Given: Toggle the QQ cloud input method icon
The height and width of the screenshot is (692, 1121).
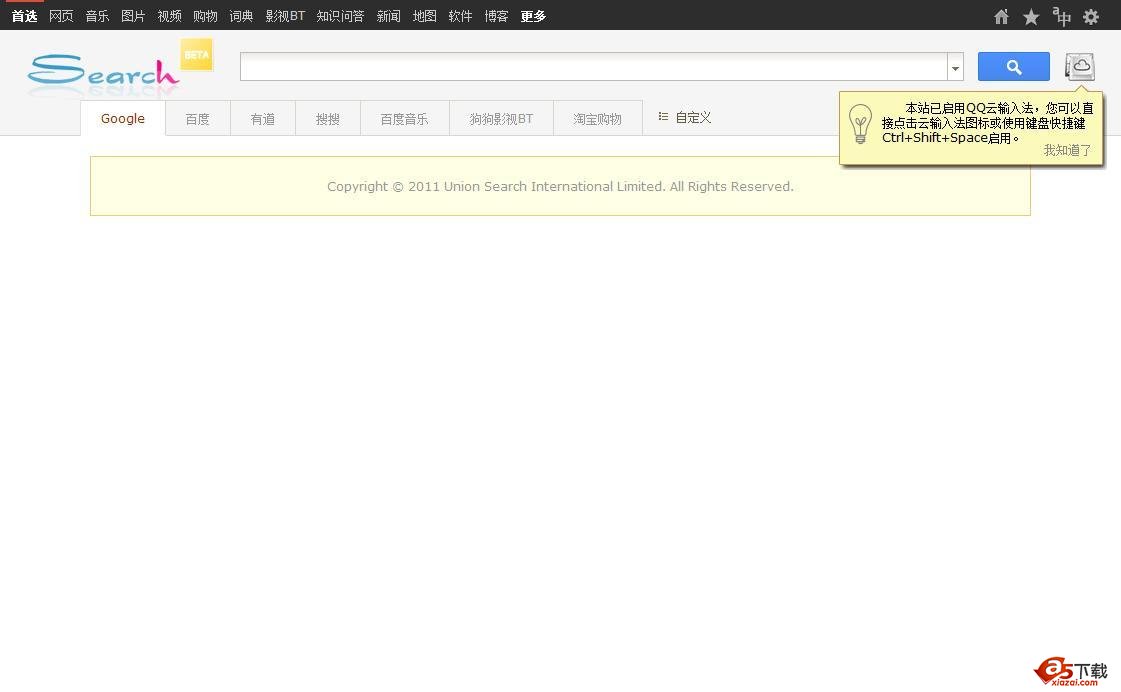Looking at the screenshot, I should [x=1080, y=66].
